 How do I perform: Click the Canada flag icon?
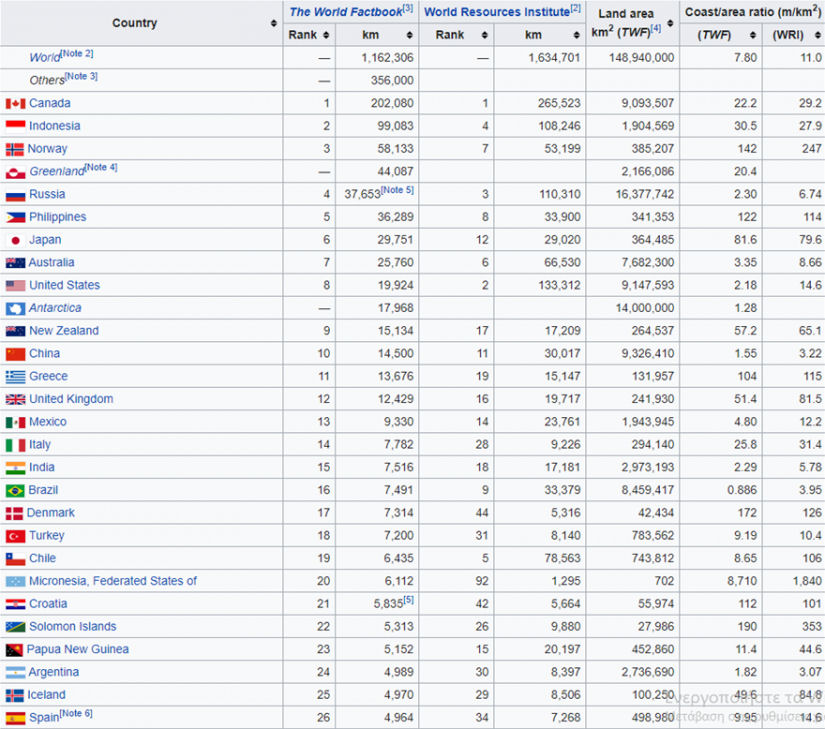tap(15, 103)
